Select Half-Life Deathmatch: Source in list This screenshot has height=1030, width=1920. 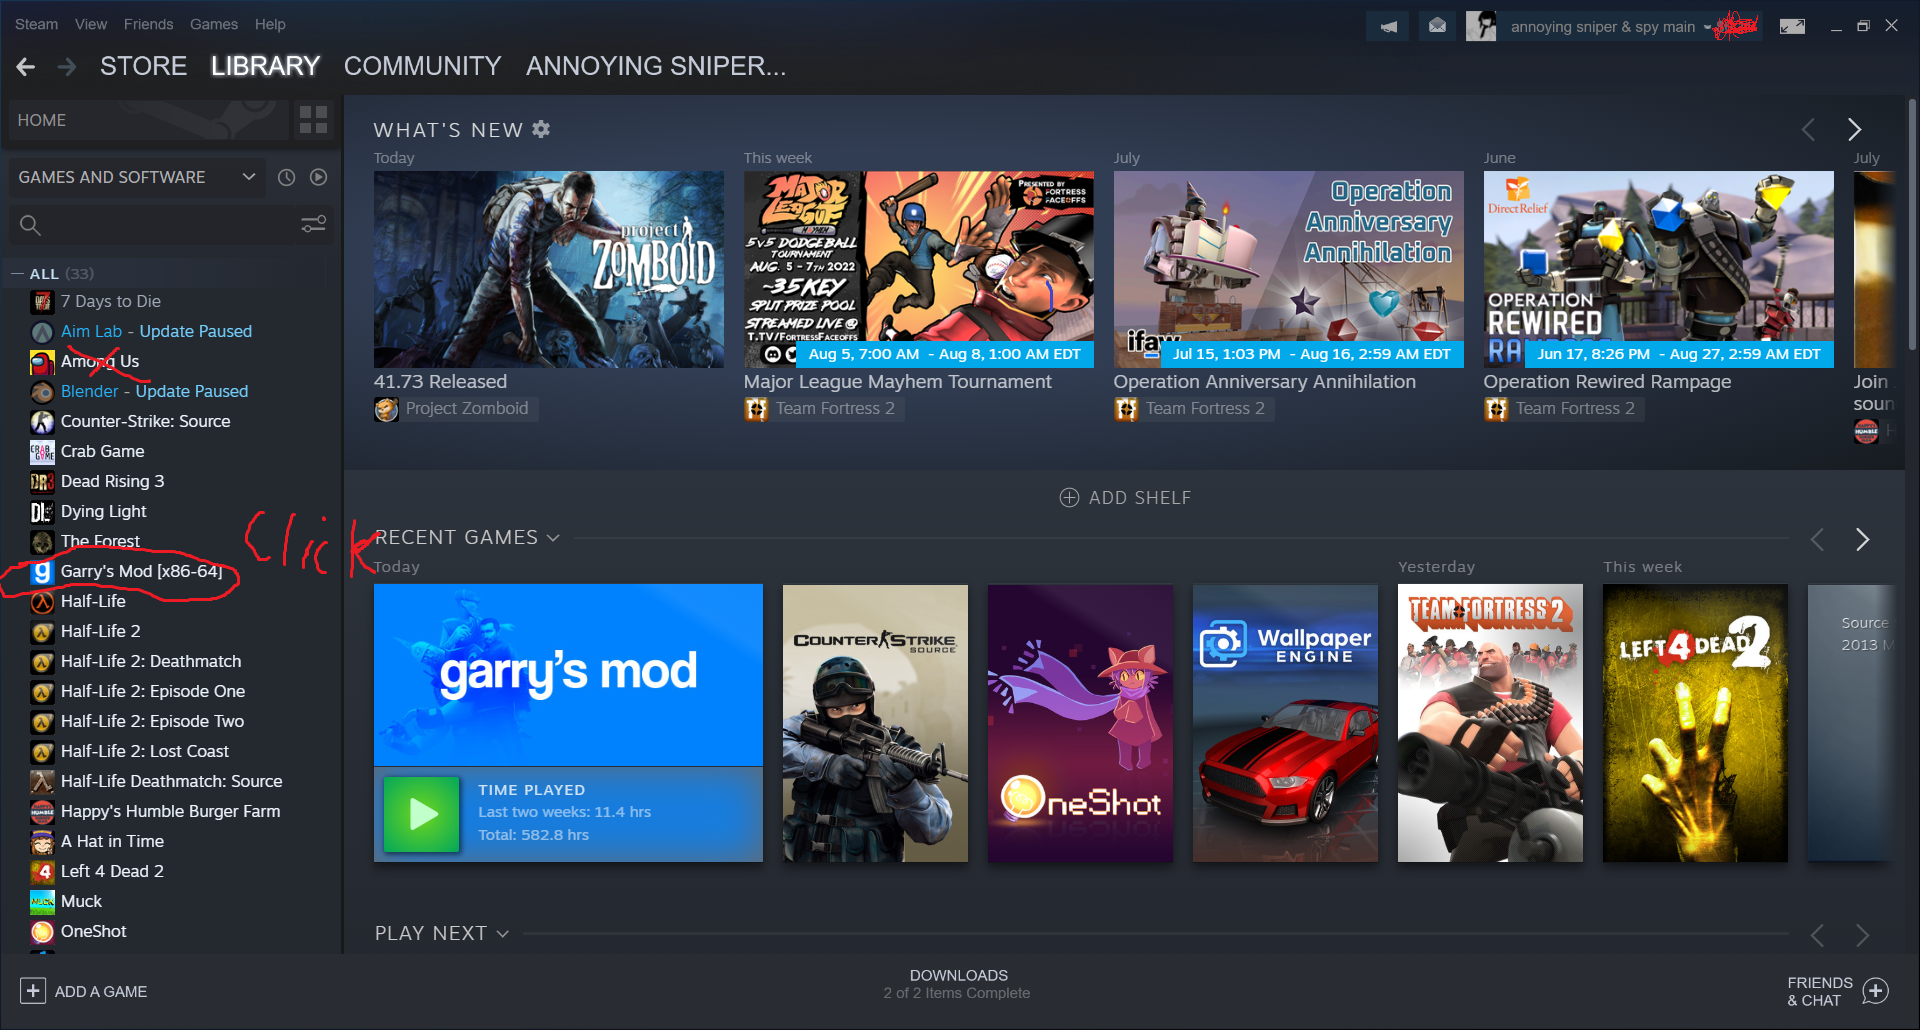pos(171,782)
